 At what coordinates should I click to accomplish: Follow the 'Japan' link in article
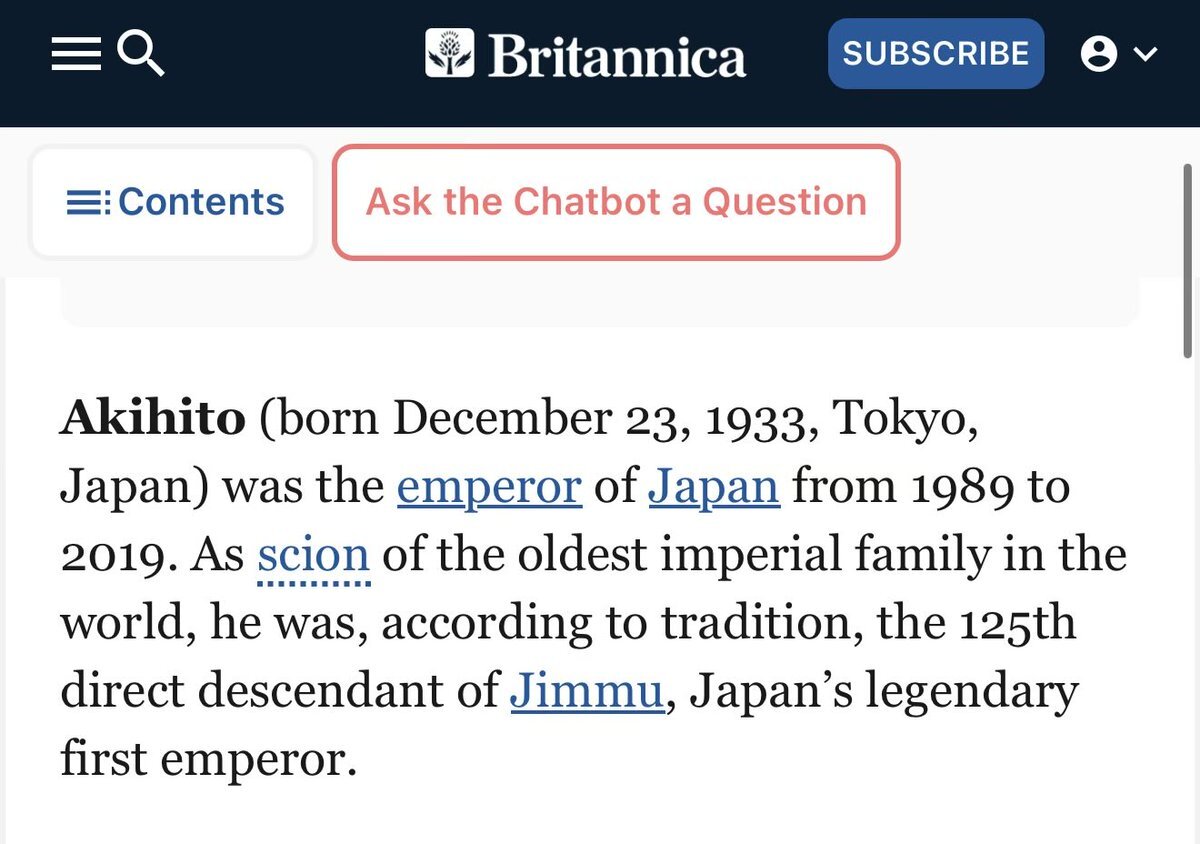click(x=713, y=487)
